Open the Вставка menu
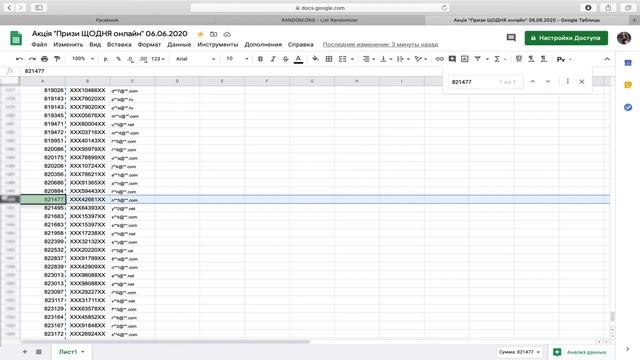 (x=119, y=44)
